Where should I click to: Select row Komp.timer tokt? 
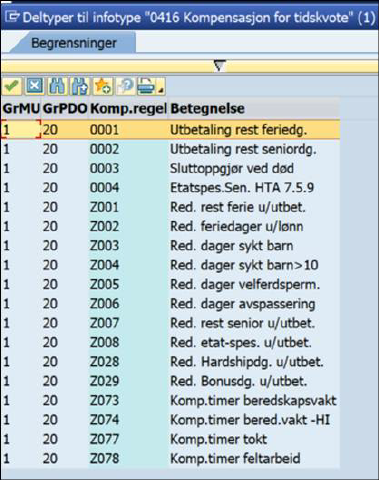[x=170, y=439]
